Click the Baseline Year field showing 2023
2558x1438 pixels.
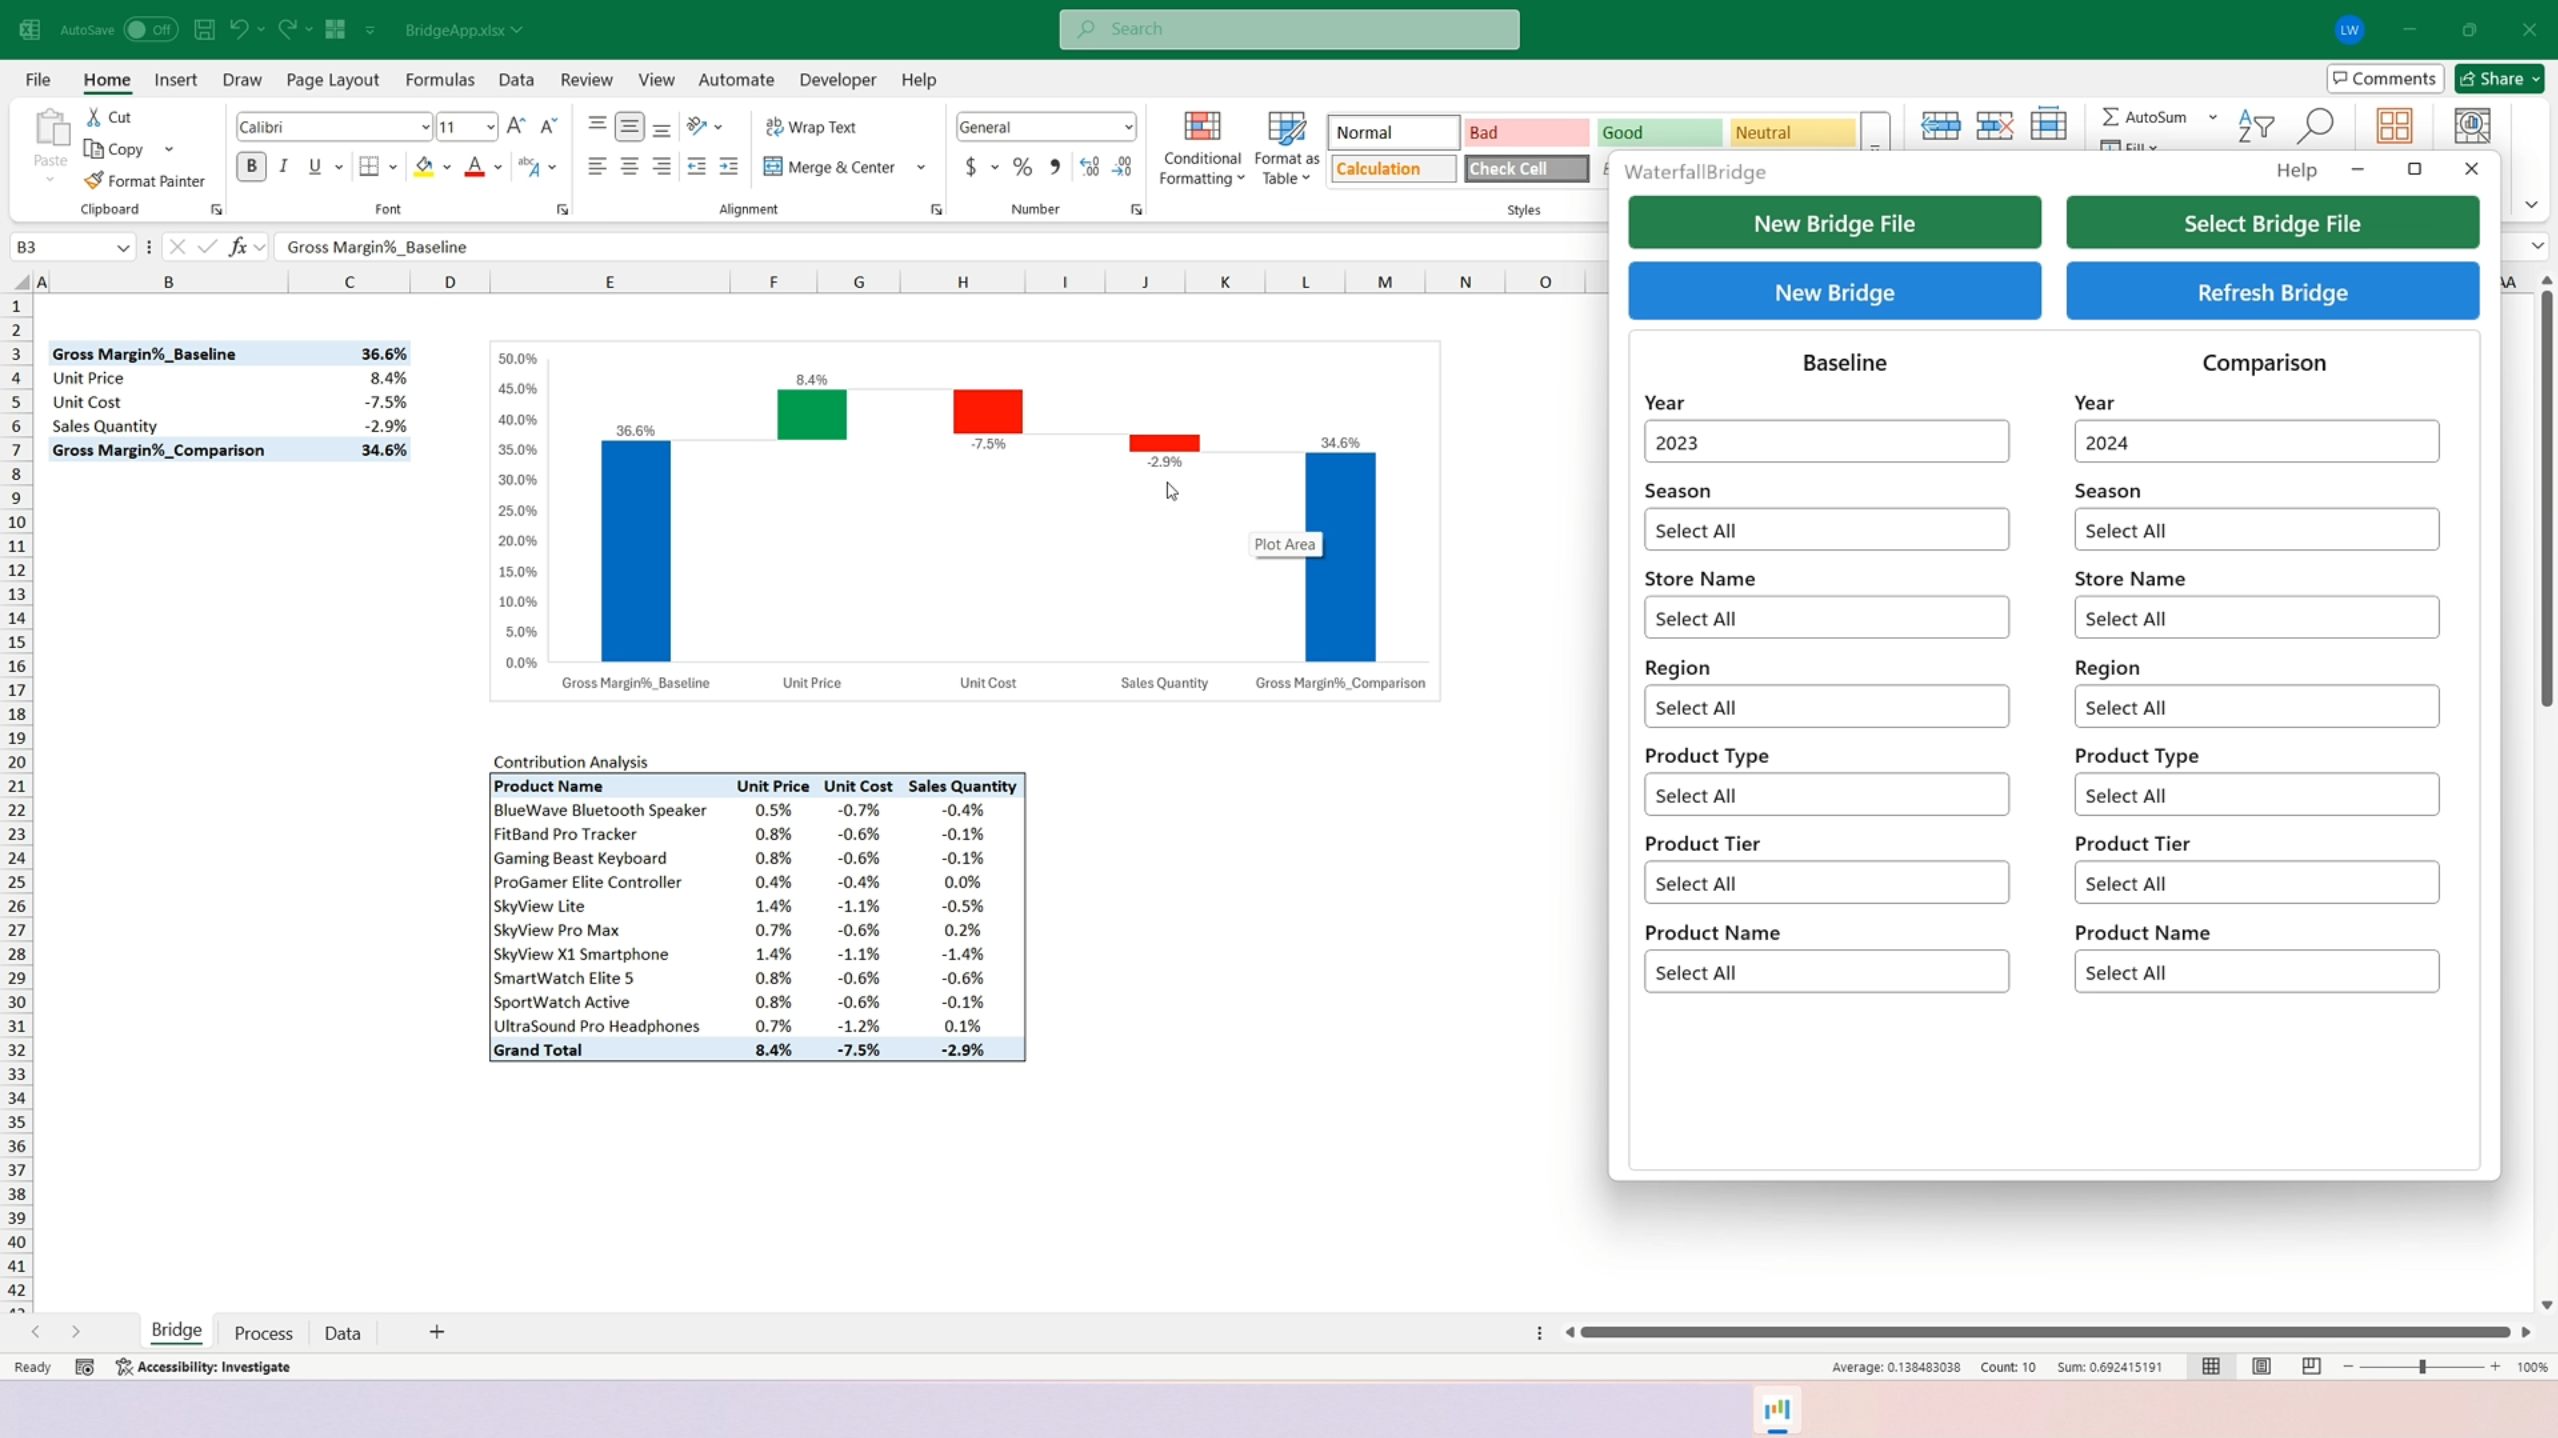point(1826,442)
